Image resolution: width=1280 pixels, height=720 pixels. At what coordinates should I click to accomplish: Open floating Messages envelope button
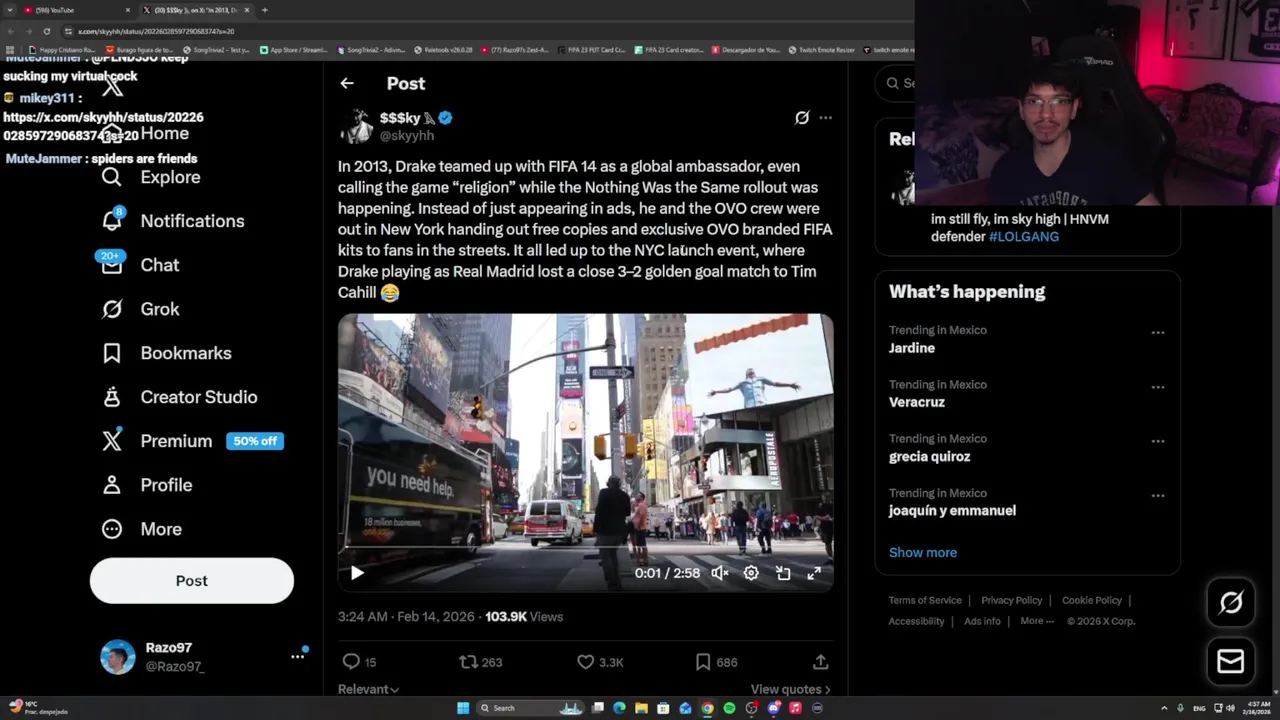tap(1231, 661)
